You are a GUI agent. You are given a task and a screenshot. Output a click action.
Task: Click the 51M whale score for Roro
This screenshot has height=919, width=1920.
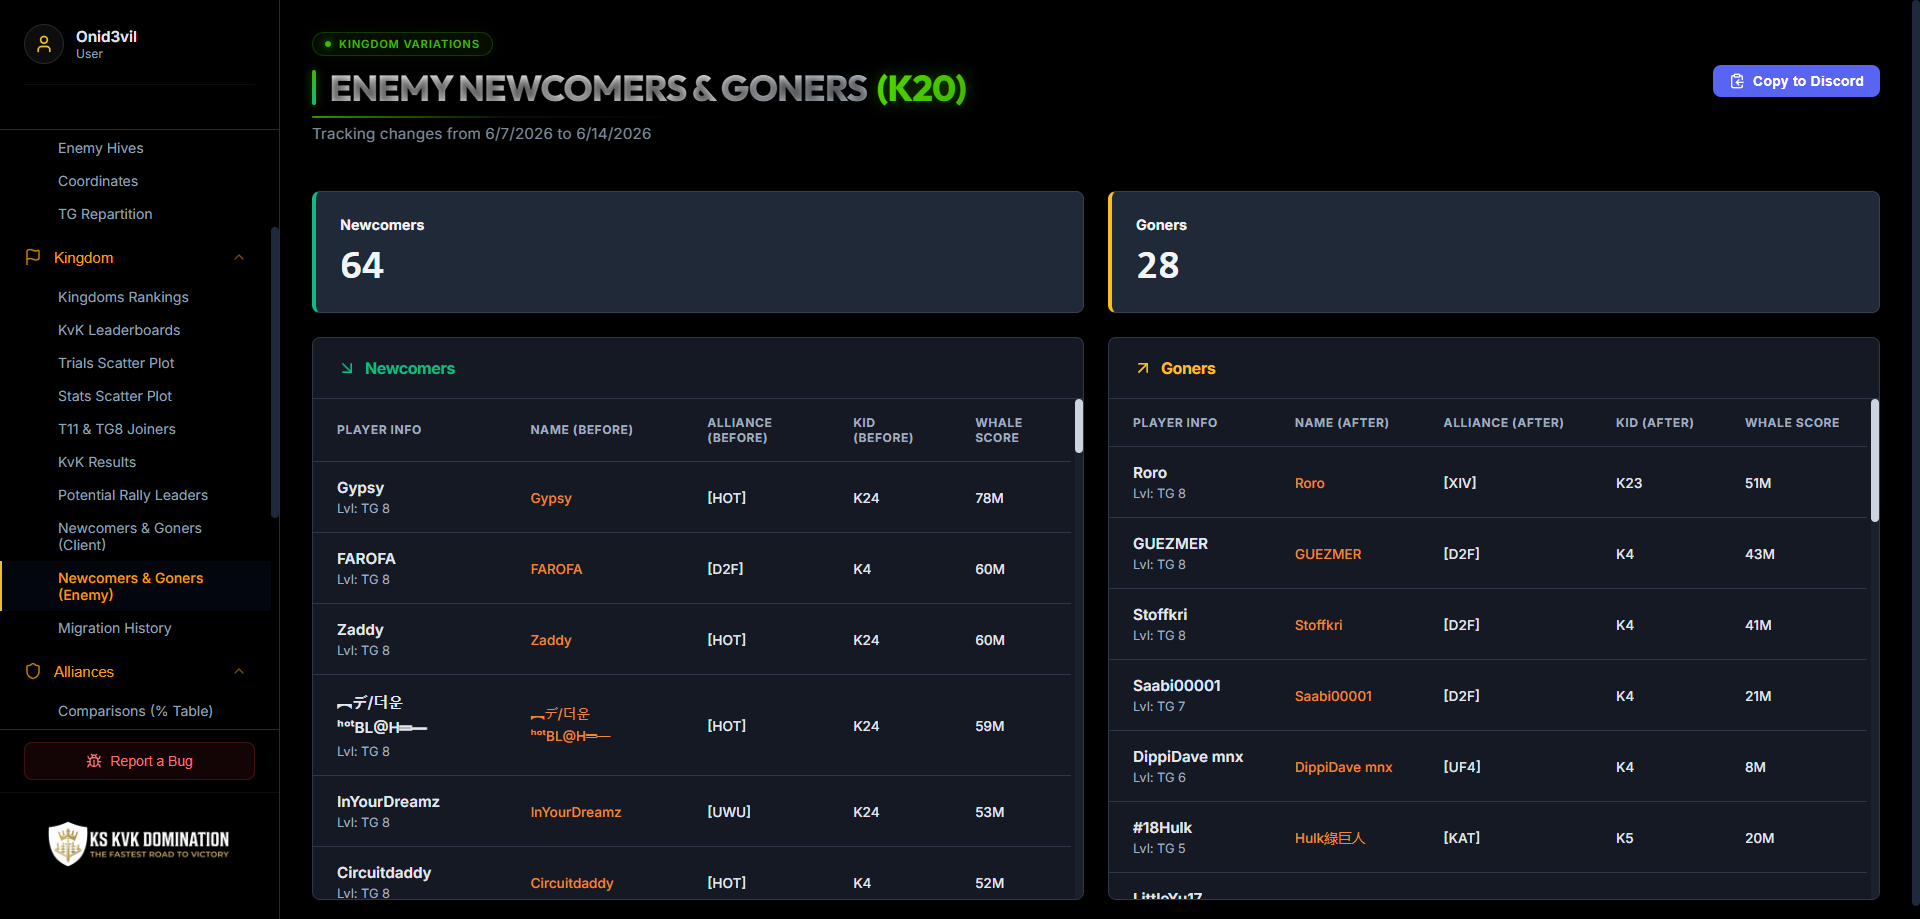1758,483
